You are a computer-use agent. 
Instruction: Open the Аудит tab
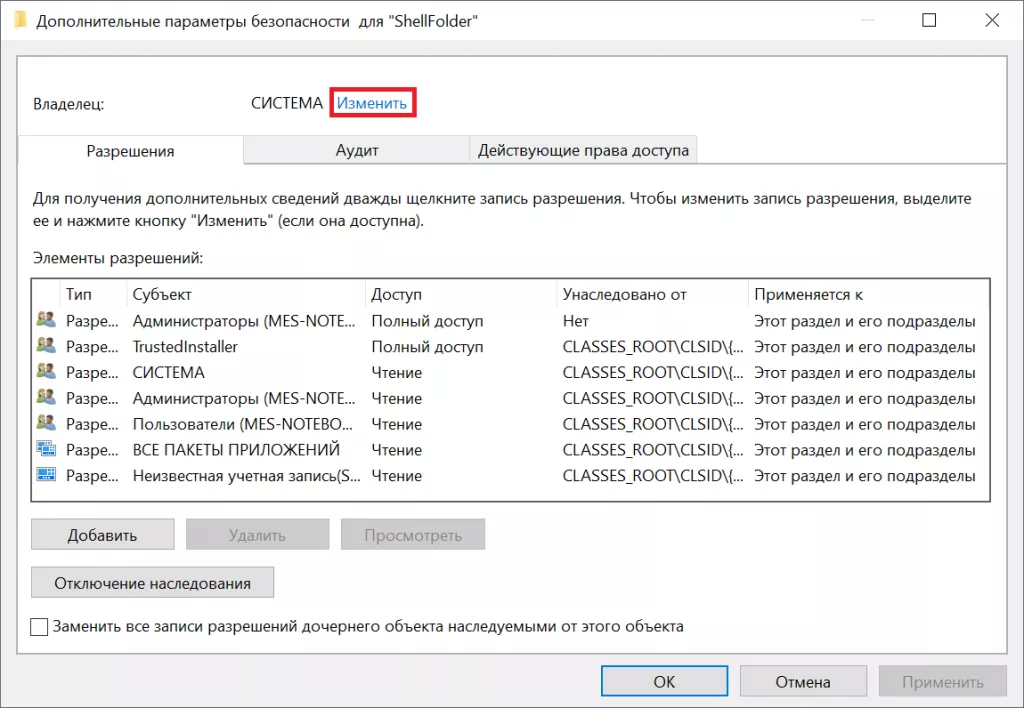[357, 150]
